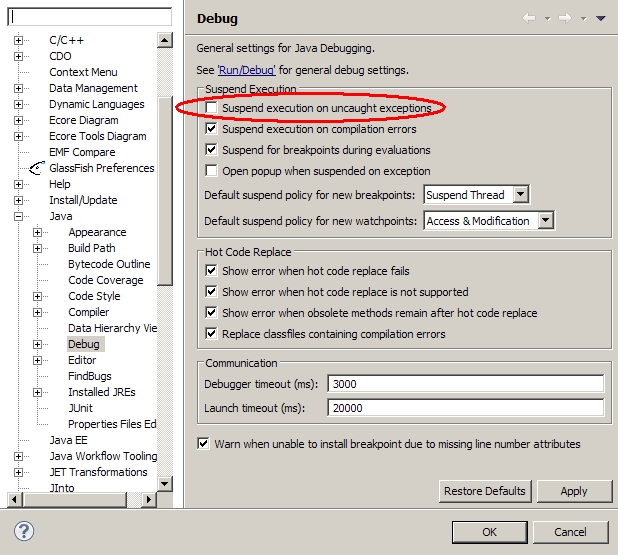
Task: Select the Code Coverage item
Action: (106, 280)
